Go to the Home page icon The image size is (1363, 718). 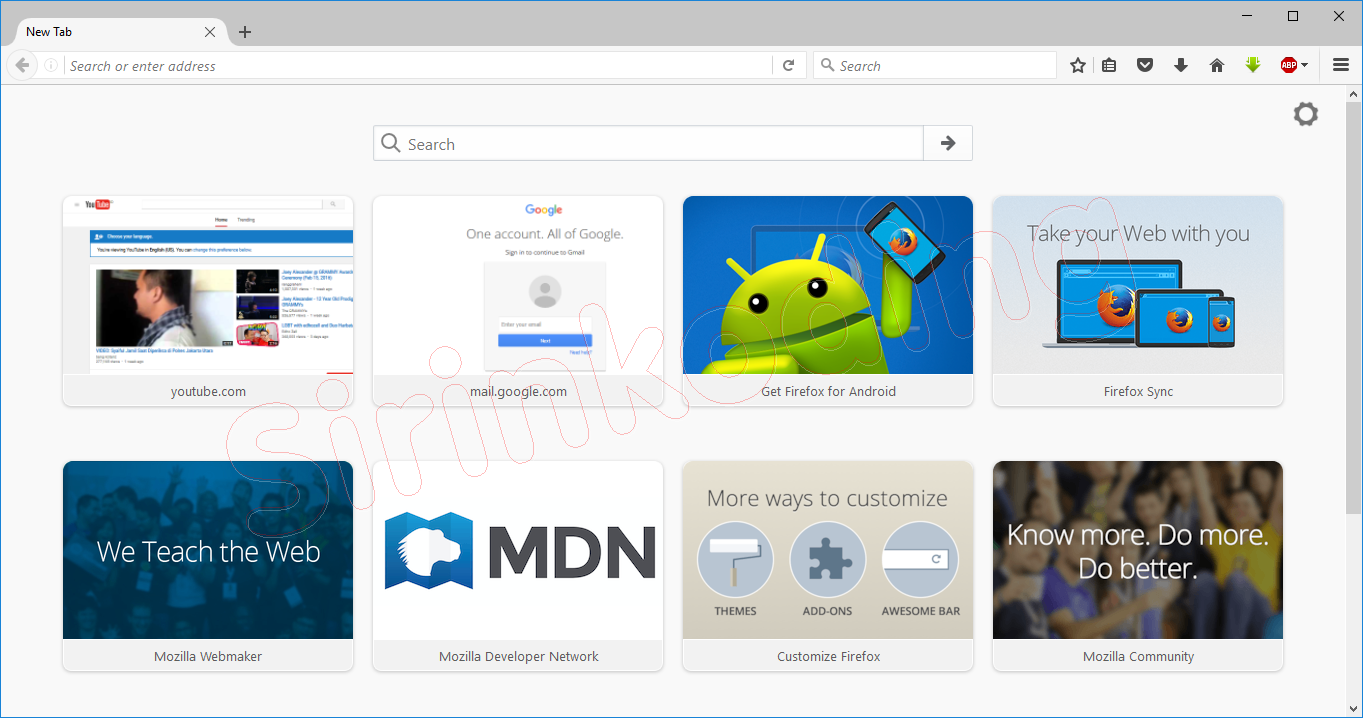(1217, 66)
